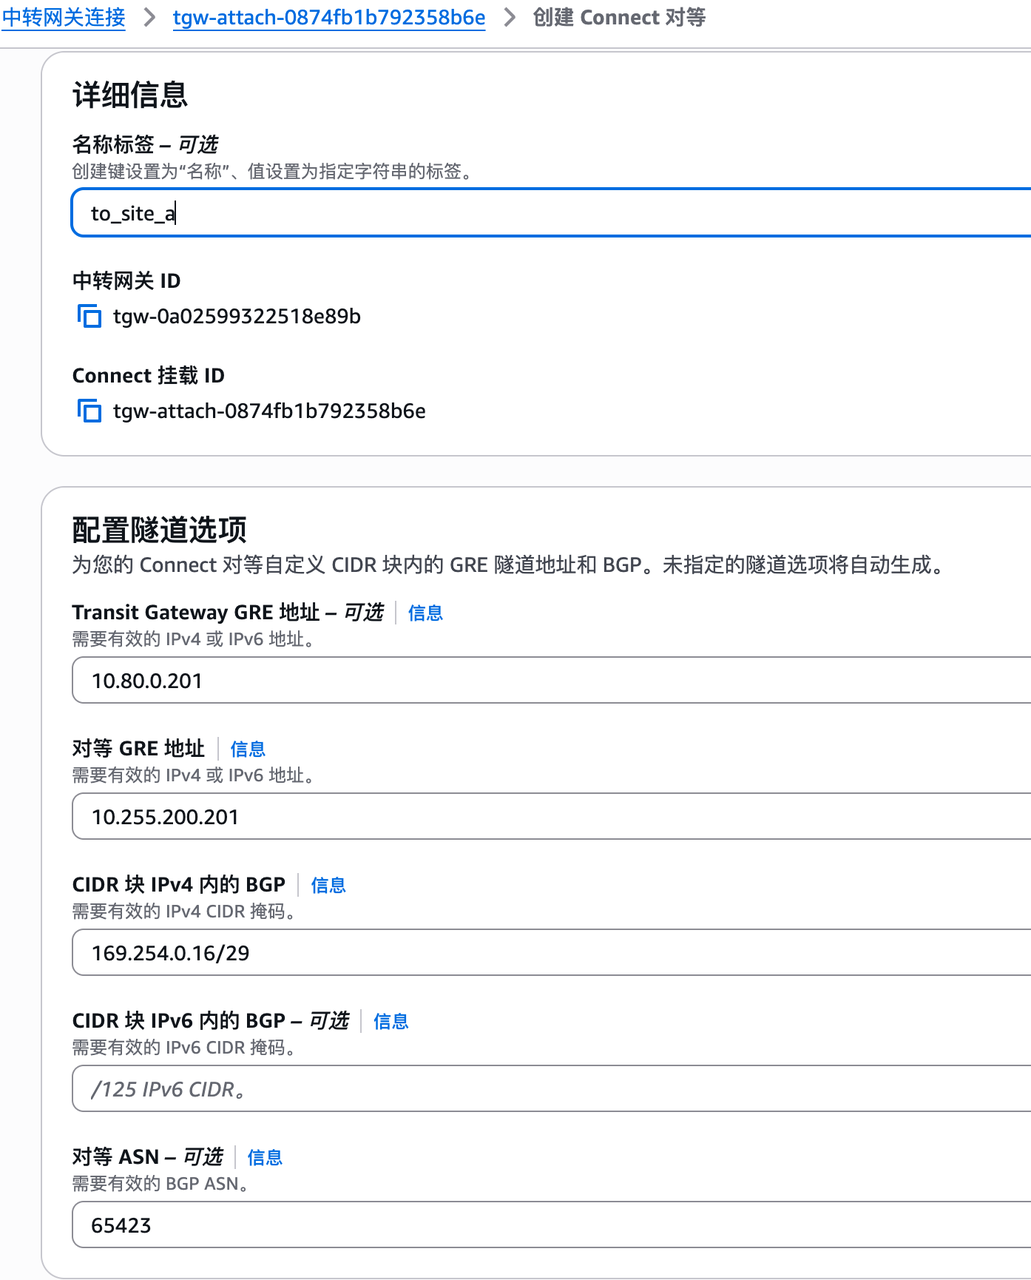1031x1280 pixels.
Task: Navigate to 中转网关连接 breadcrumb
Action: (63, 17)
